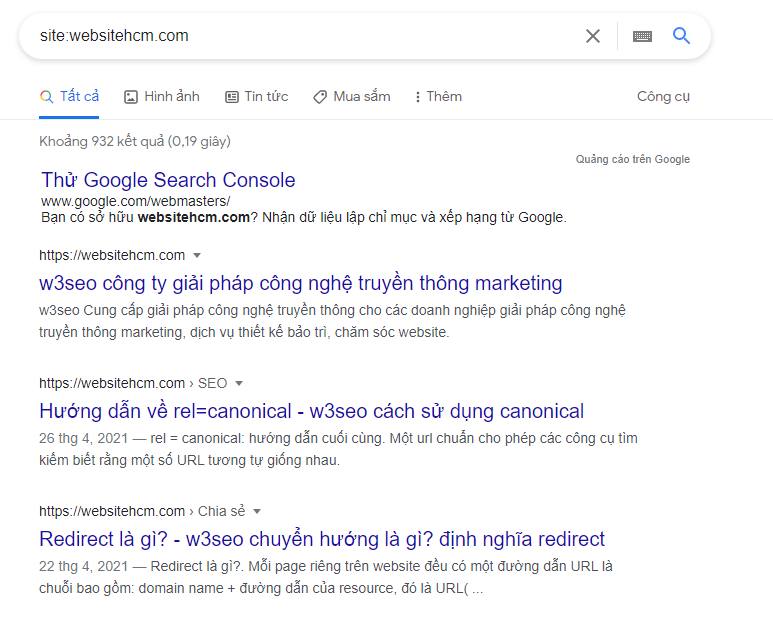Click the date text 26 thg 4, 2021
Screen dimensions: 773x619
click(83, 438)
